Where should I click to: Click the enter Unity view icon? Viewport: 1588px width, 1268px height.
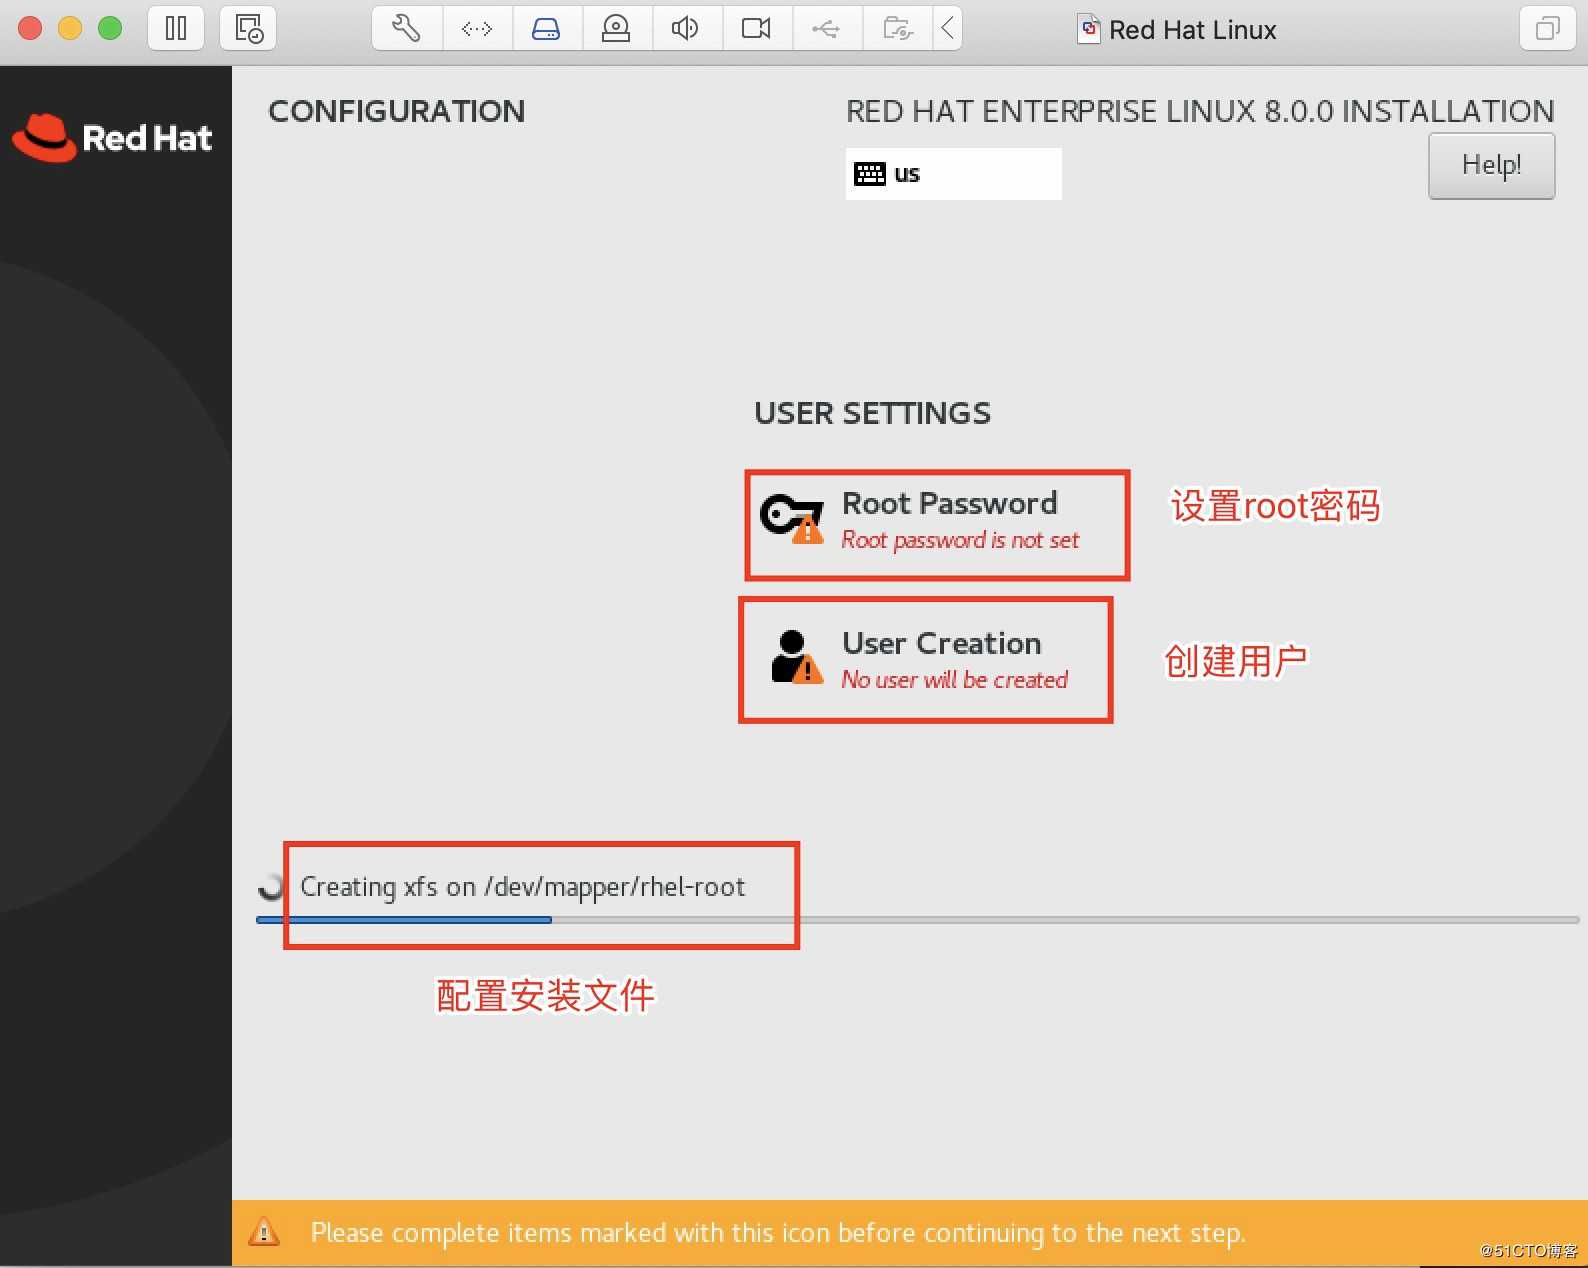point(1547,29)
